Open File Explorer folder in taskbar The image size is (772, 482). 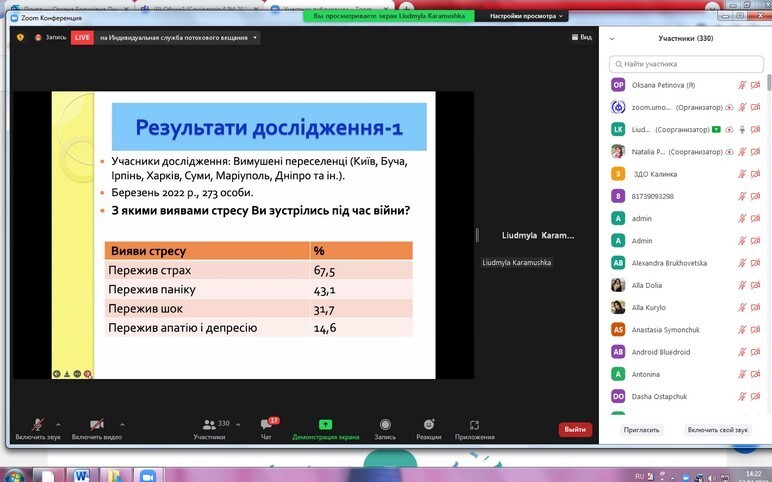coord(114,476)
